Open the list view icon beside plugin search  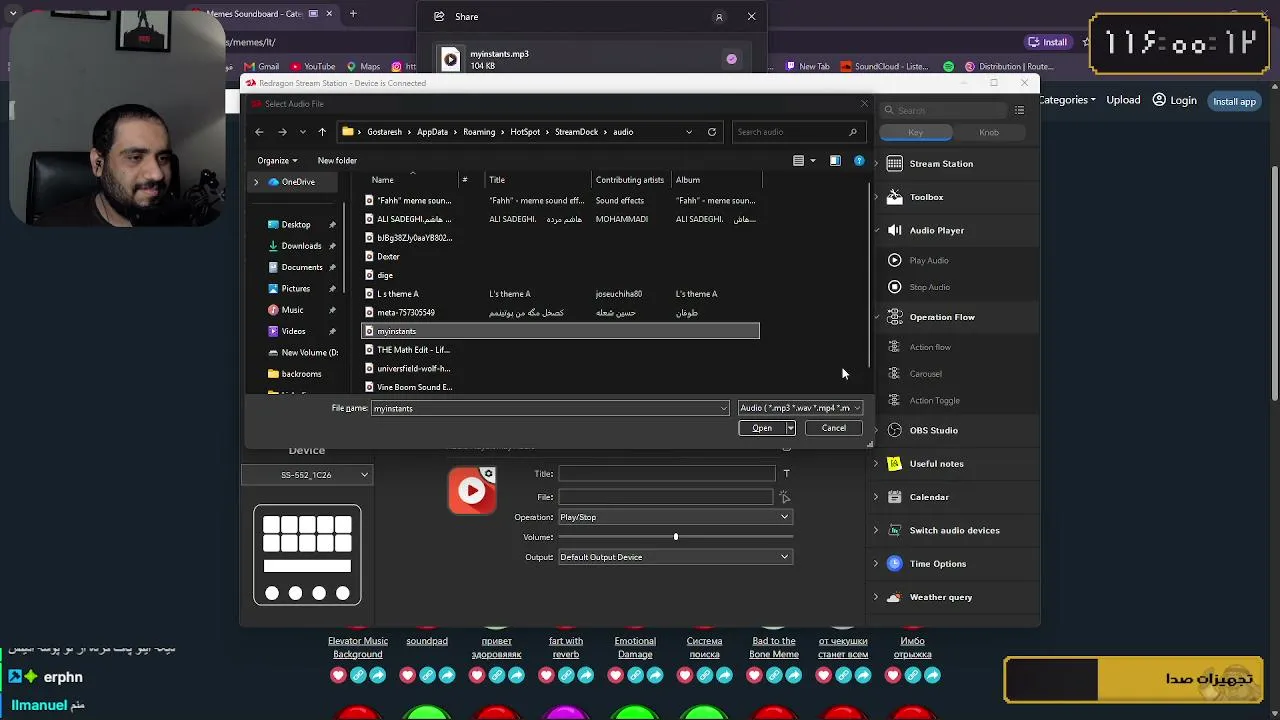pyautogui.click(x=1019, y=110)
